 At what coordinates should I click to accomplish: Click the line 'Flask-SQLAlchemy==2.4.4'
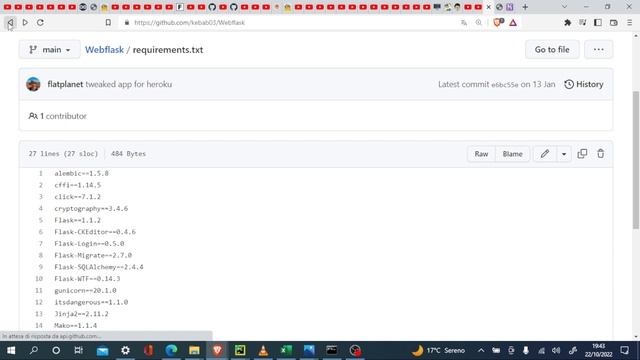pyautogui.click(x=99, y=267)
